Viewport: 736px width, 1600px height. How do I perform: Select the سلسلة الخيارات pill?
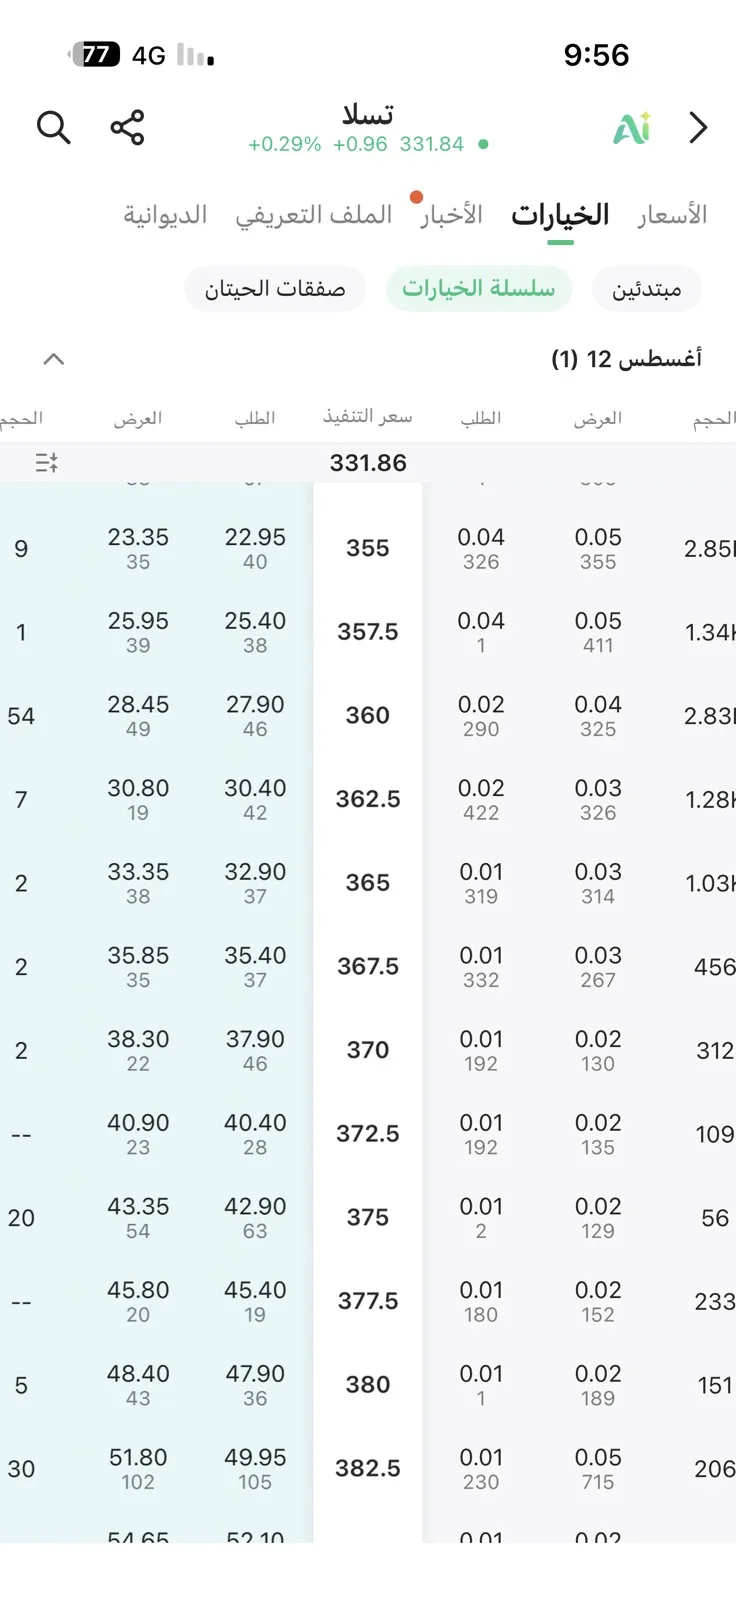pos(479,289)
